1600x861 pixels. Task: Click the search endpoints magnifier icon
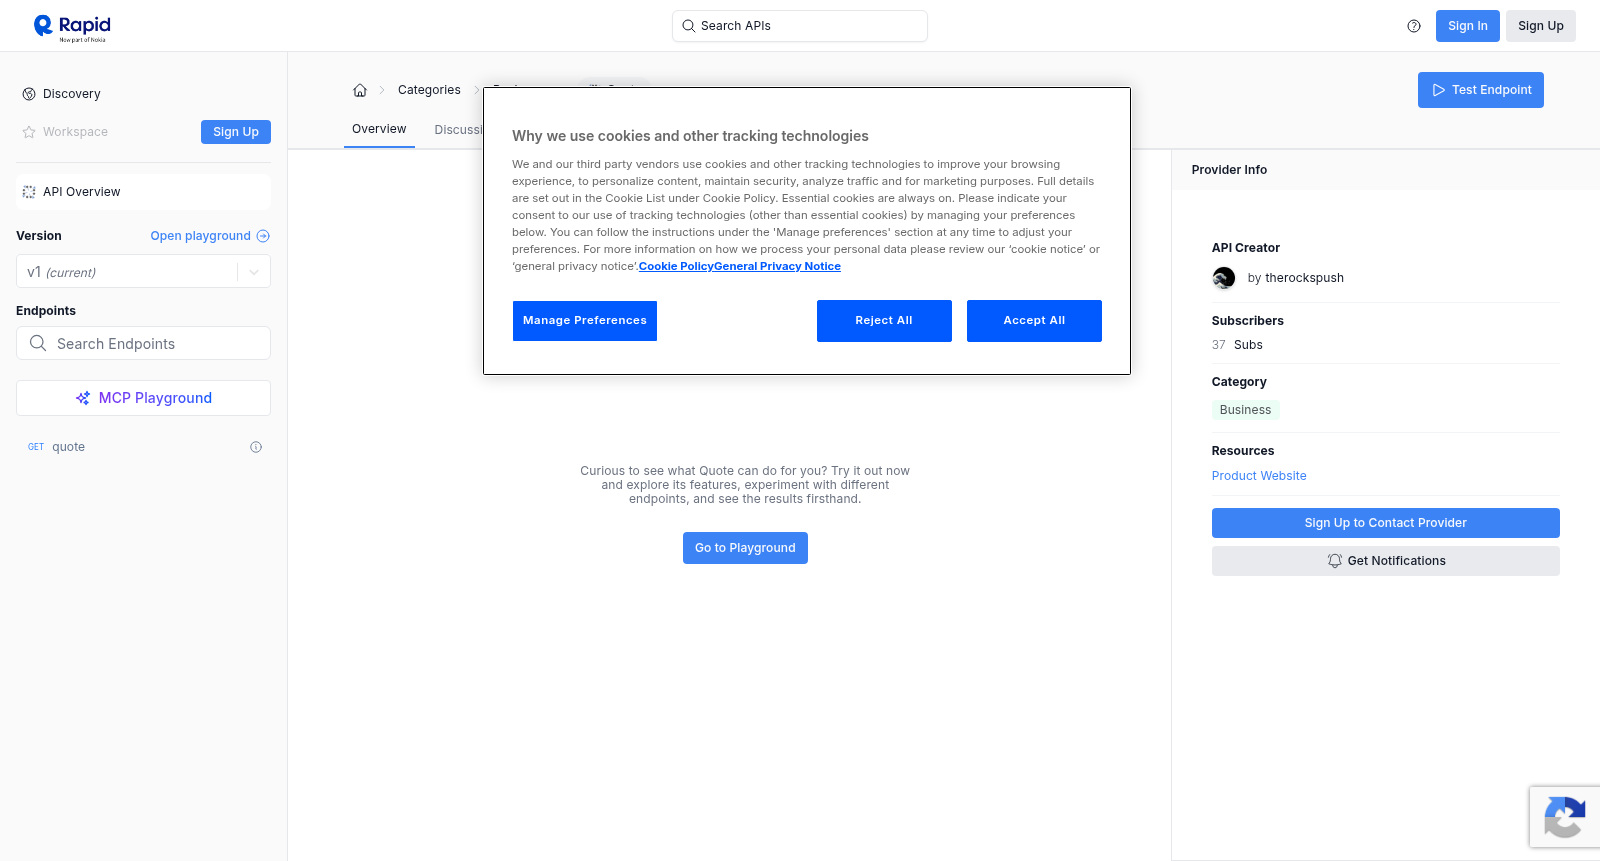click(38, 343)
